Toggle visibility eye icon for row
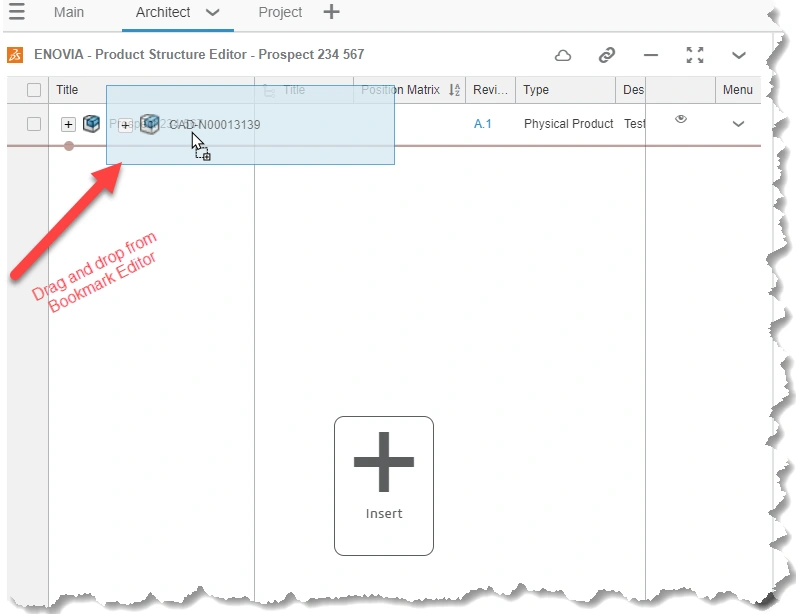 tap(681, 119)
